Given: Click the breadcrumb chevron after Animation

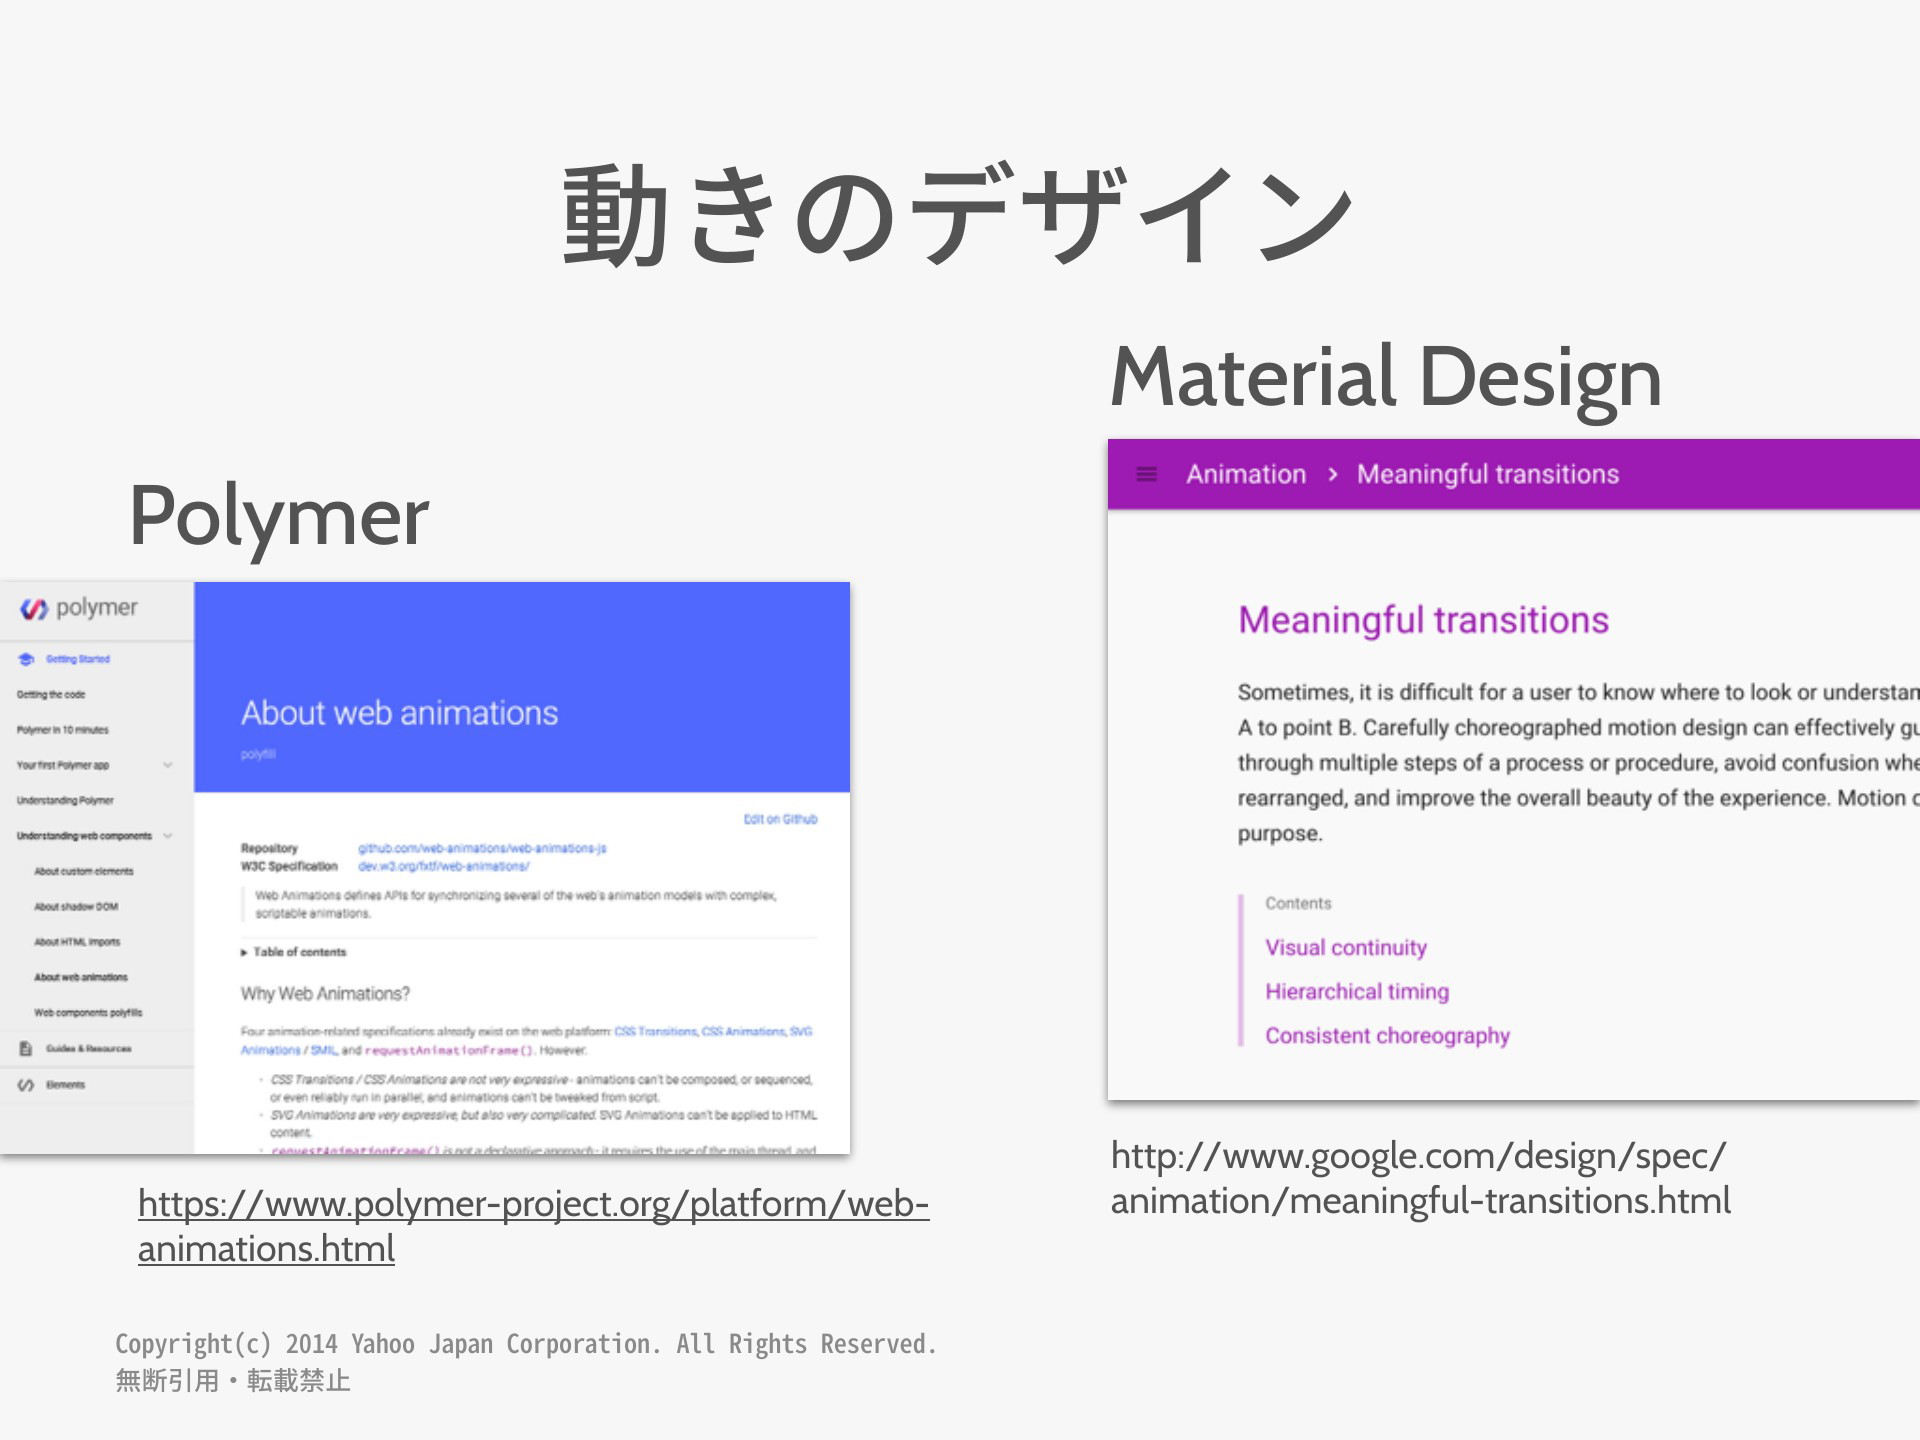Looking at the screenshot, I should point(1332,474).
